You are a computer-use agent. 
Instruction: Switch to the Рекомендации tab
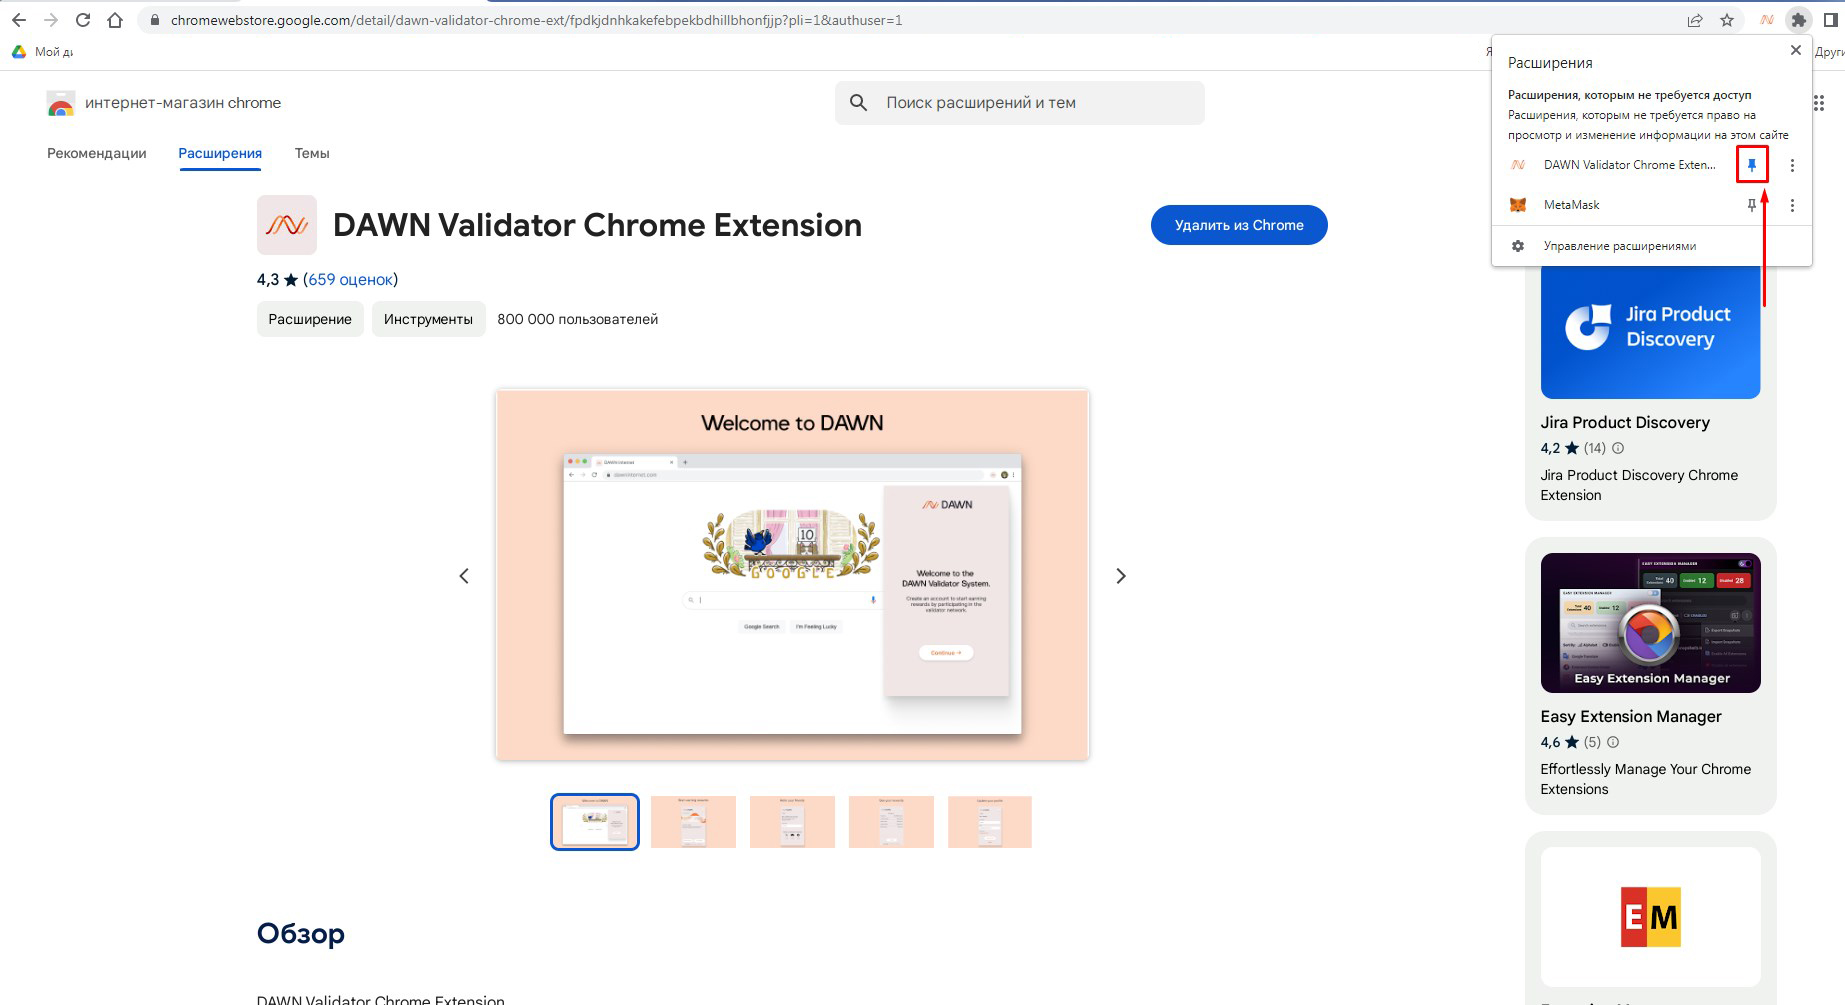click(97, 153)
